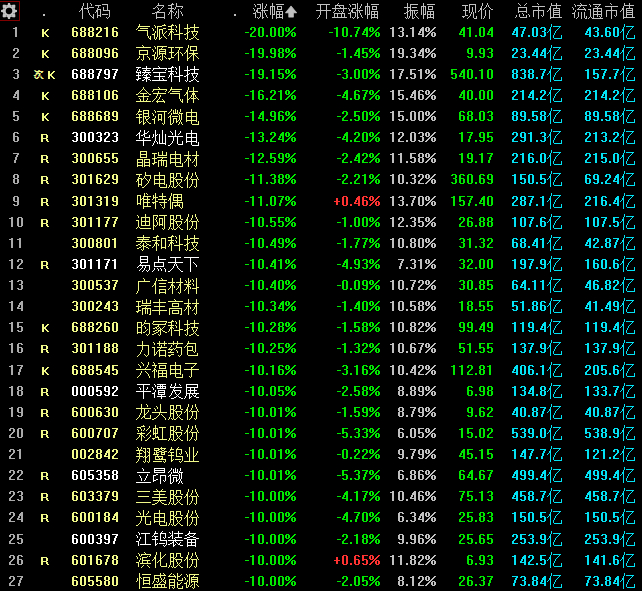The width and height of the screenshot is (642, 591).
Task: Select stock name 迪阿股份
Action: click(x=167, y=222)
